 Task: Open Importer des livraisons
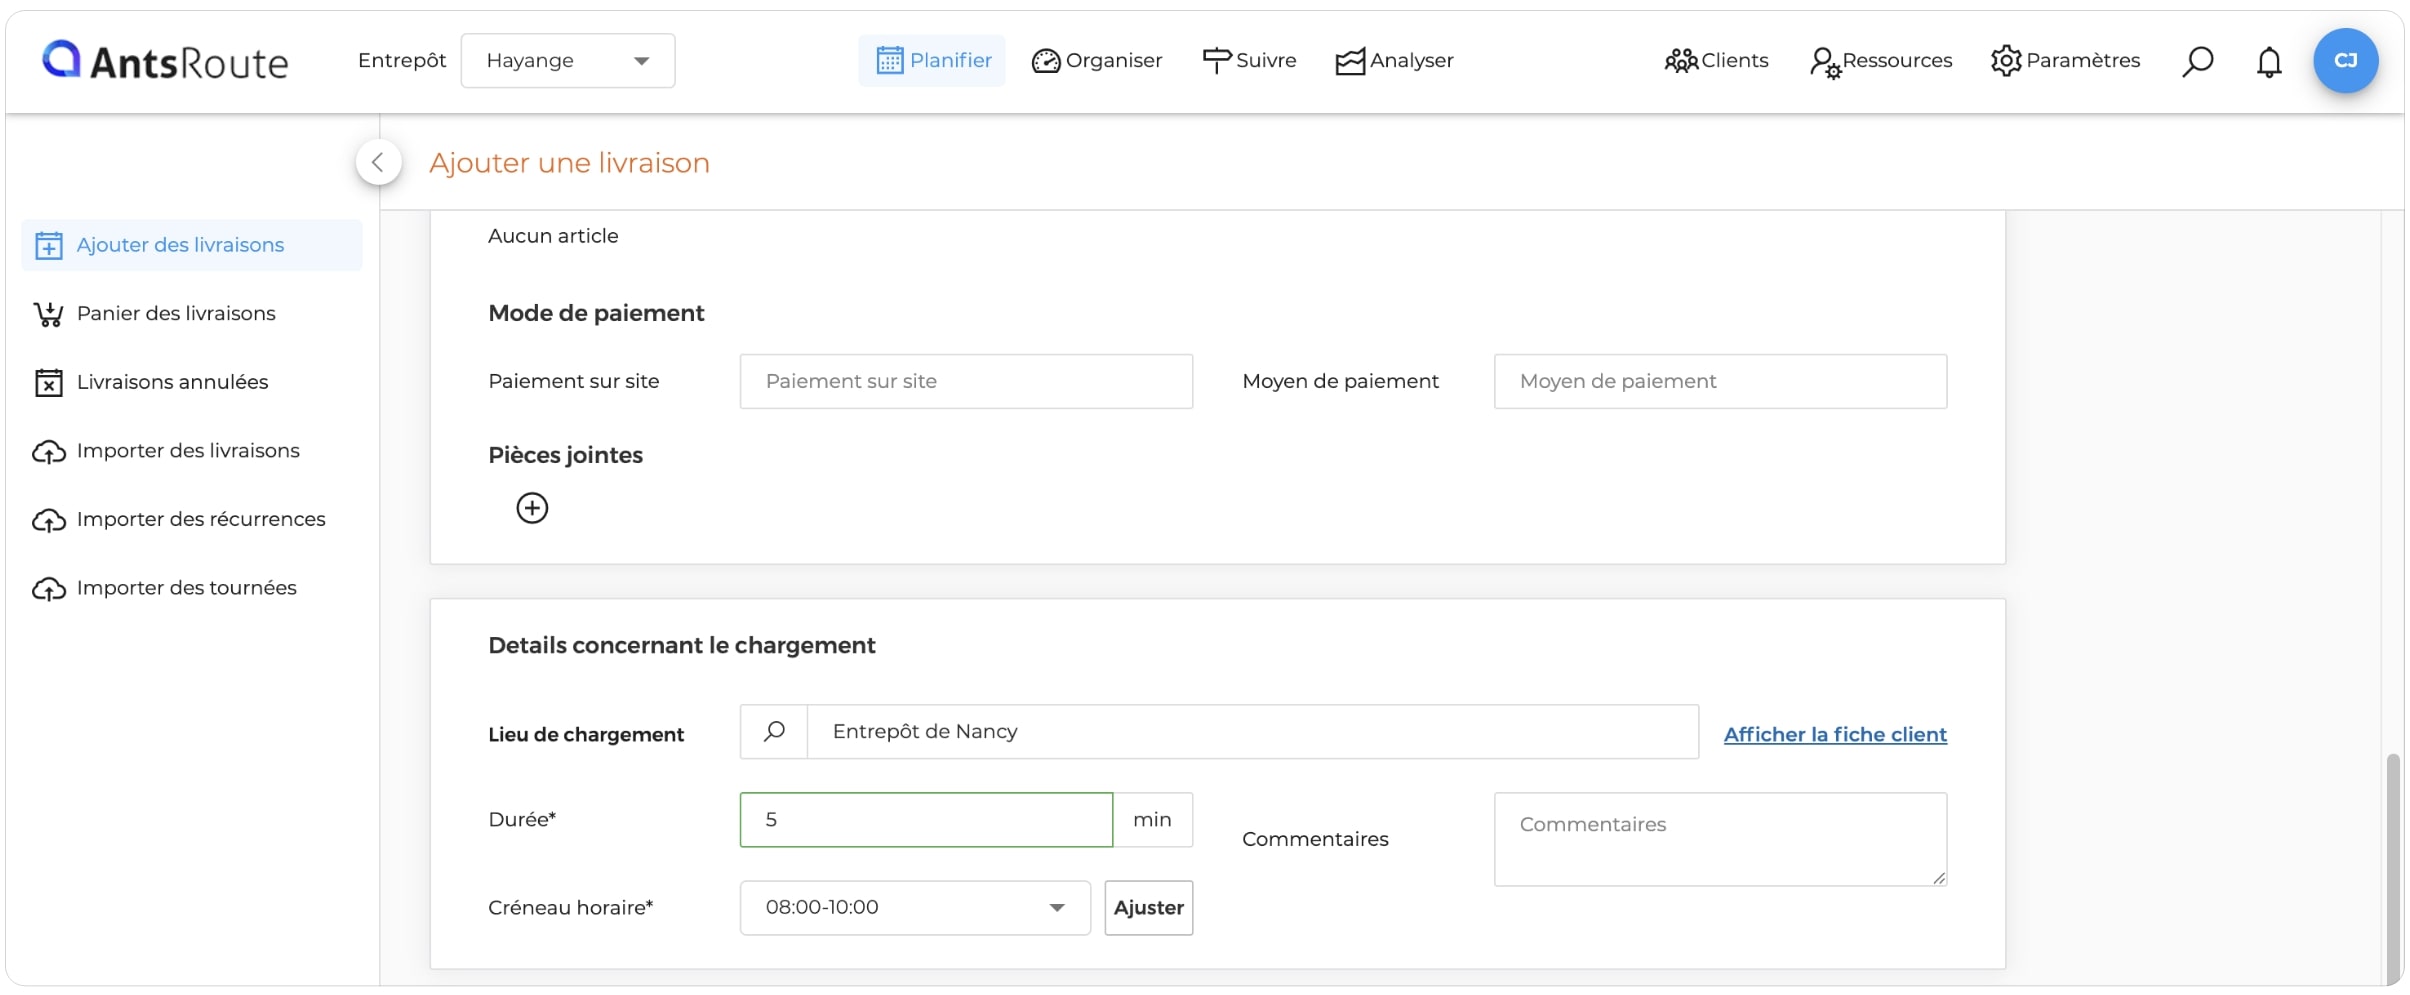coord(166,451)
